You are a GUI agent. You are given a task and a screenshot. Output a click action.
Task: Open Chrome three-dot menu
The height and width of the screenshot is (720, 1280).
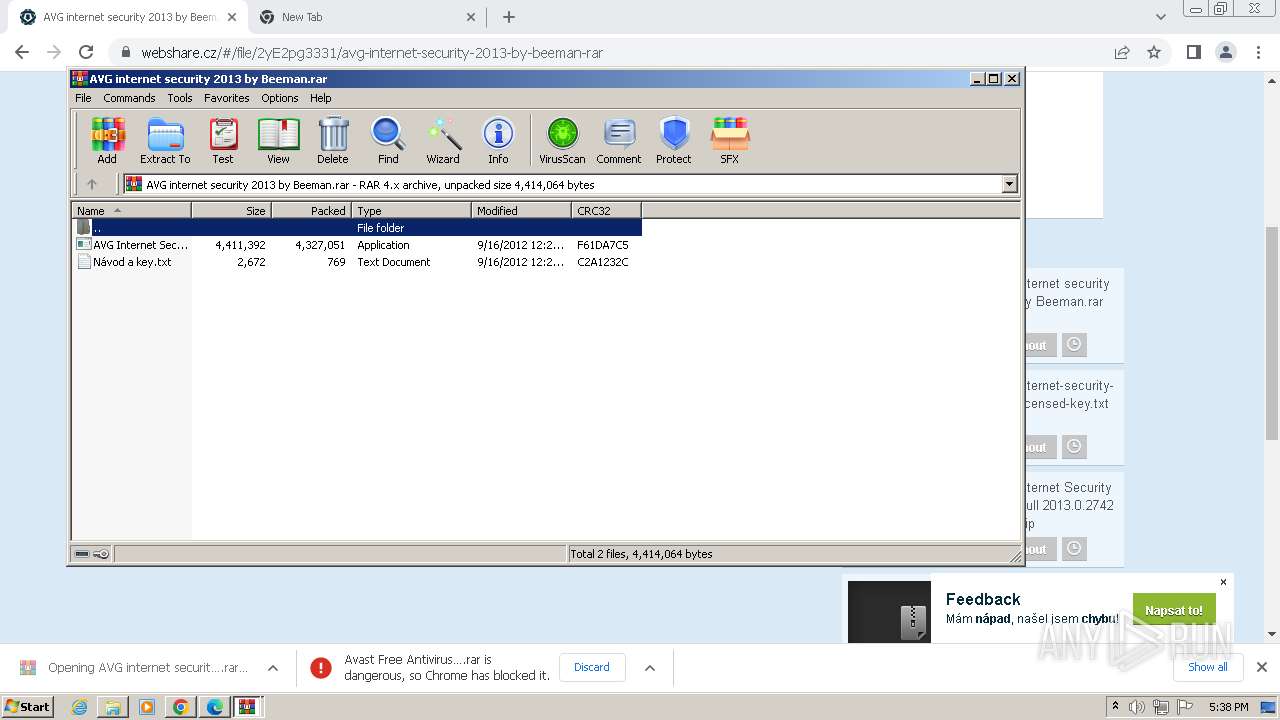[x=1258, y=52]
